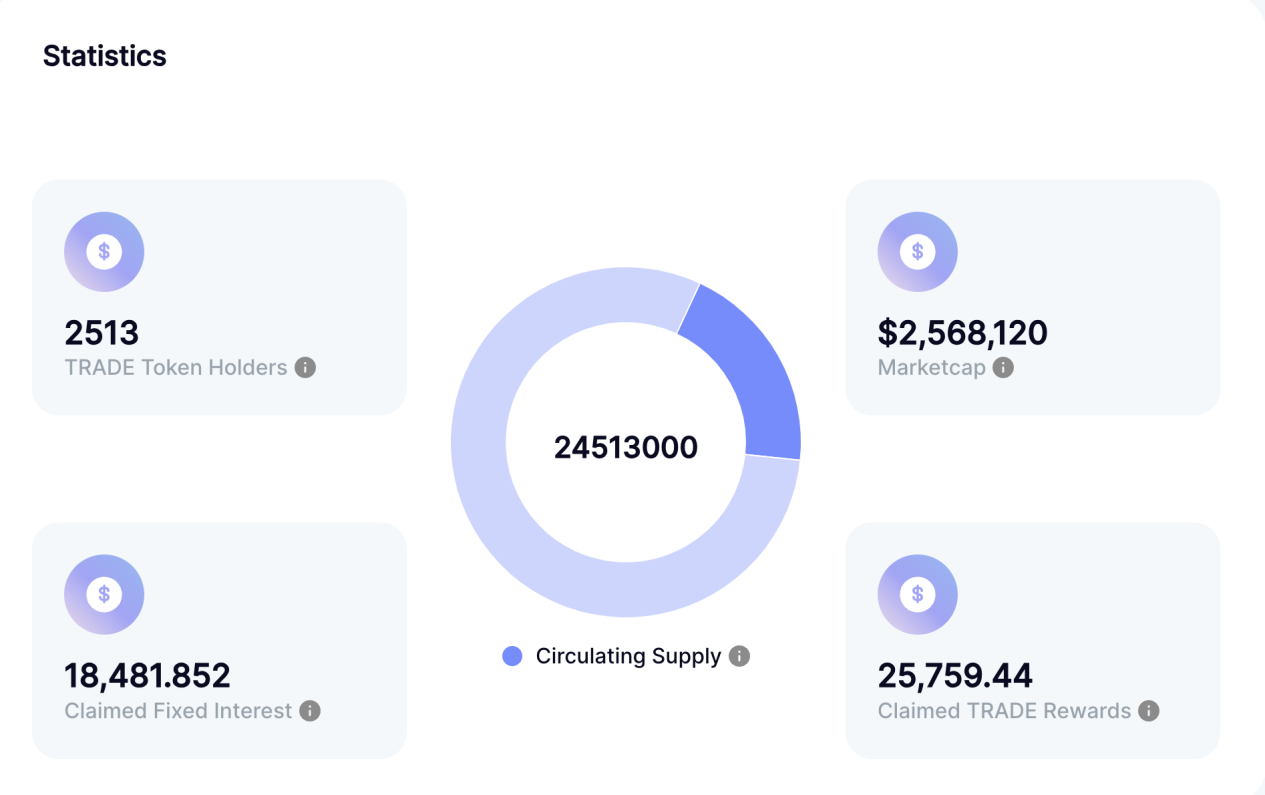This screenshot has height=795, width=1265.
Task: Click dollar icon in Claimed Fixed Interest card
Action: click(x=104, y=595)
